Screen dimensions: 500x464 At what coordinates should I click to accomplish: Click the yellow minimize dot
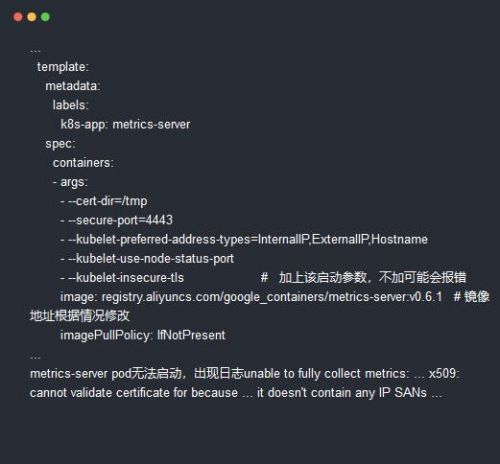tap(32, 17)
